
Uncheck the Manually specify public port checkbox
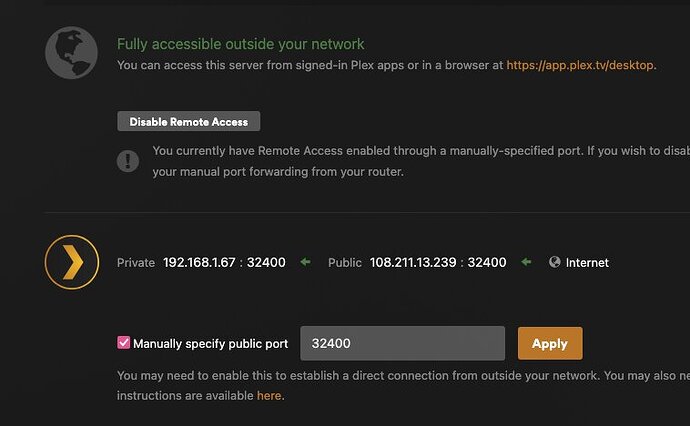pyautogui.click(x=124, y=343)
